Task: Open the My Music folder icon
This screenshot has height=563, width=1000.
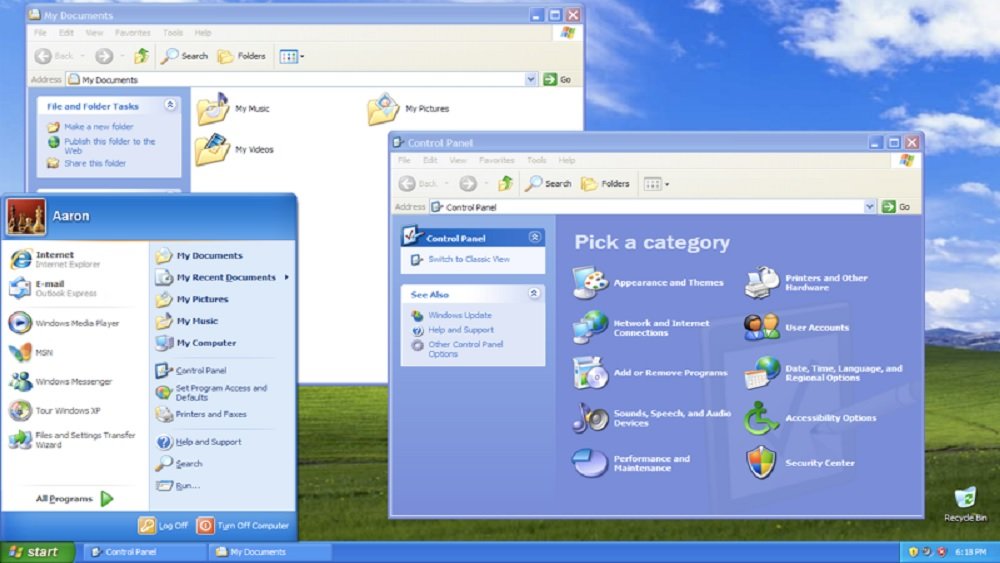Action: (213, 109)
